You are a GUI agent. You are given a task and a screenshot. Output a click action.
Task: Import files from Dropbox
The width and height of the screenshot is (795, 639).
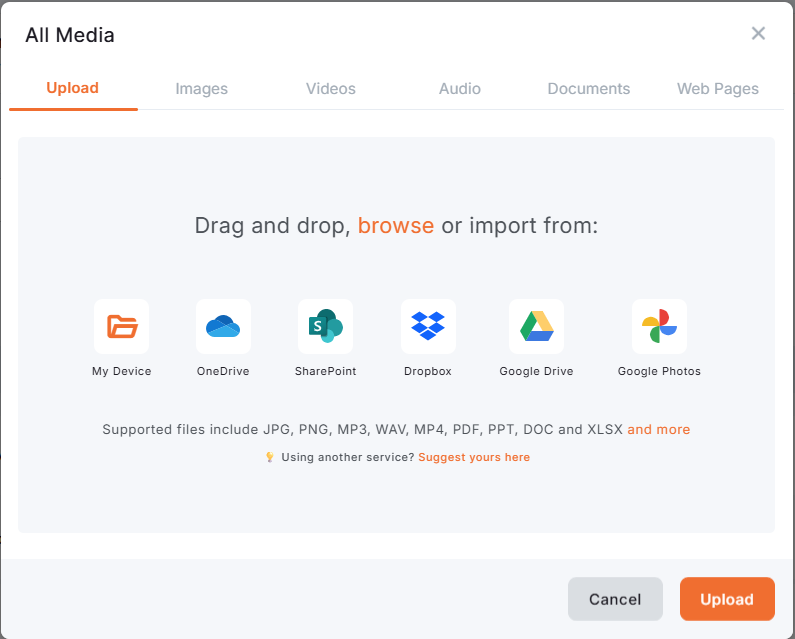tap(428, 326)
